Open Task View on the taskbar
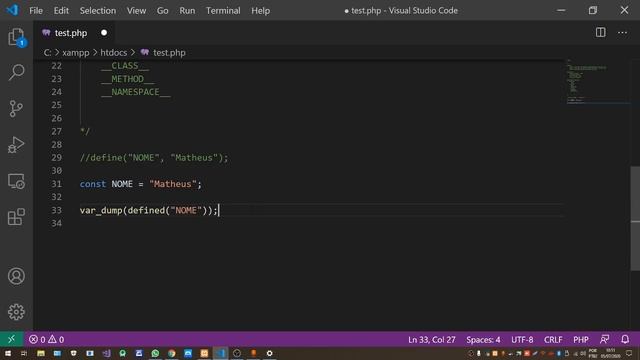The width and height of the screenshot is (640, 360). [x=24, y=353]
